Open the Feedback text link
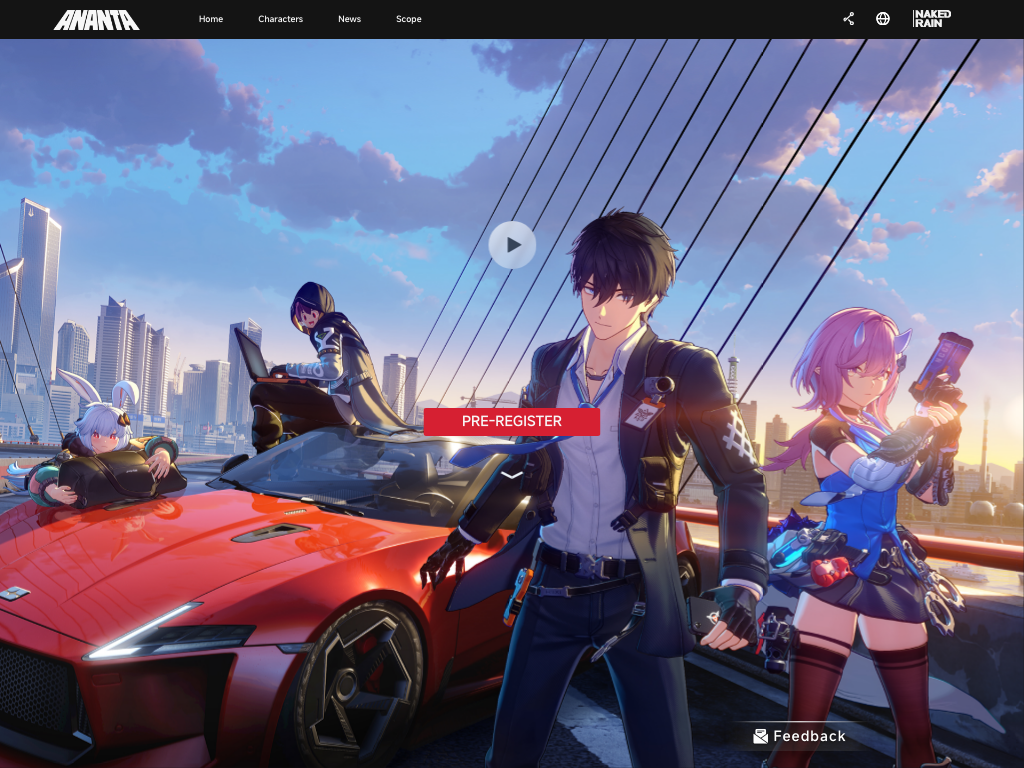This screenshot has width=1024, height=768. coord(809,736)
